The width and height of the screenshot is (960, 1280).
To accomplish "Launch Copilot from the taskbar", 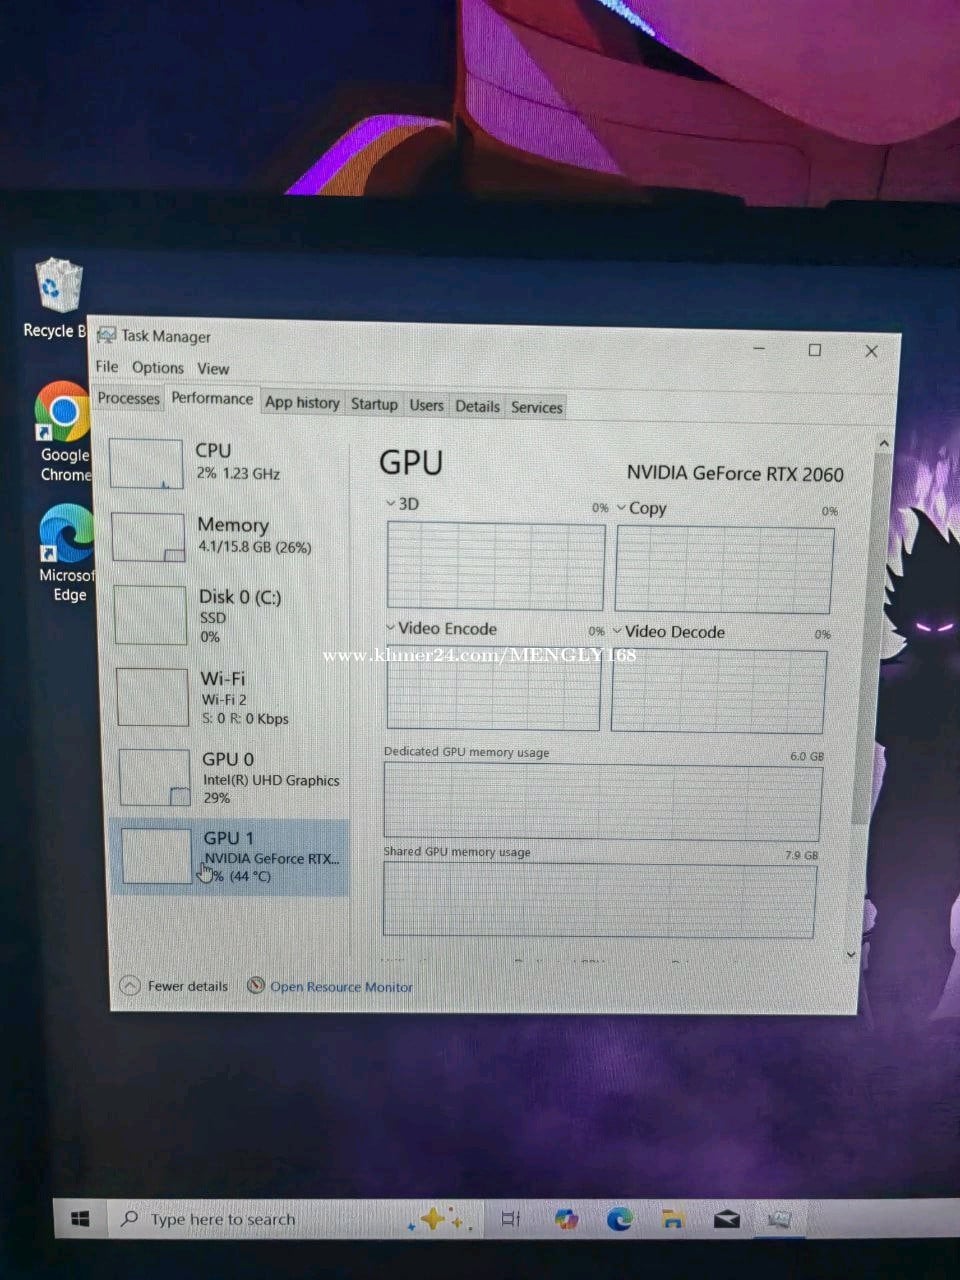I will click(566, 1219).
